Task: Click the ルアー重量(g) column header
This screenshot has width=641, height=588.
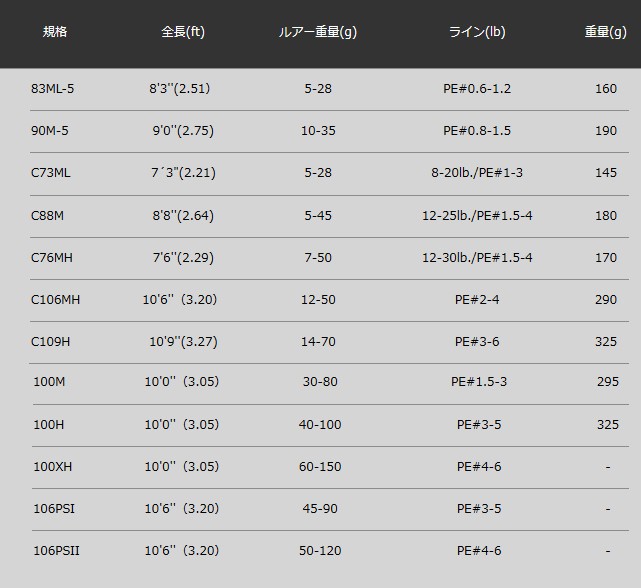Action: 318,31
